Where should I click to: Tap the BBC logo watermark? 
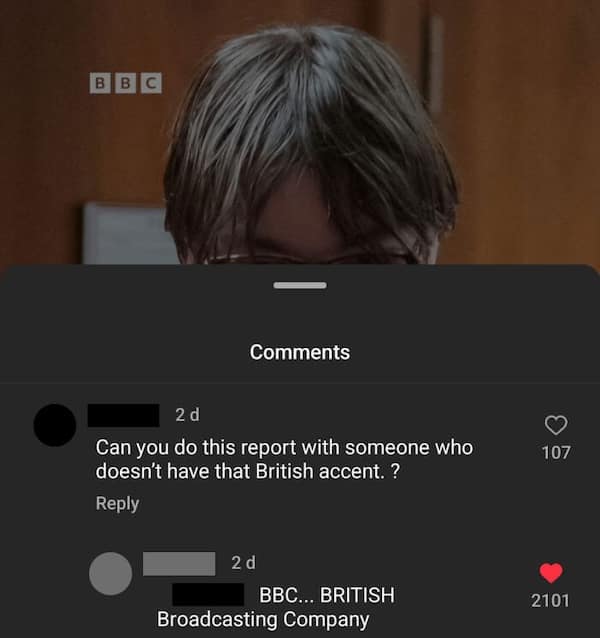(x=126, y=83)
